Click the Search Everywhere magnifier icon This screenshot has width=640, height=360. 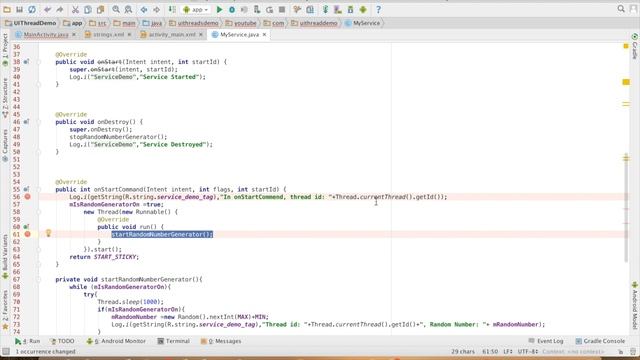pyautogui.click(x=621, y=9)
